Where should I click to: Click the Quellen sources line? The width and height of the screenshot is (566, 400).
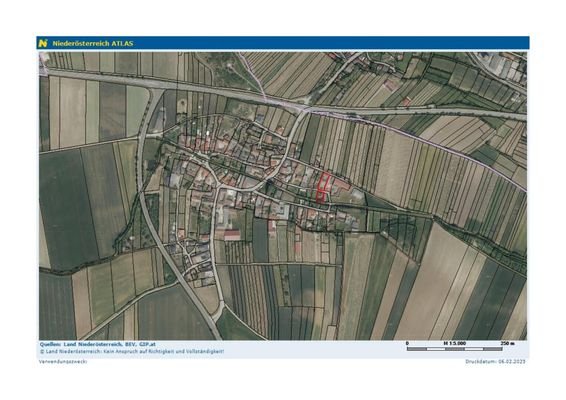tap(97, 344)
